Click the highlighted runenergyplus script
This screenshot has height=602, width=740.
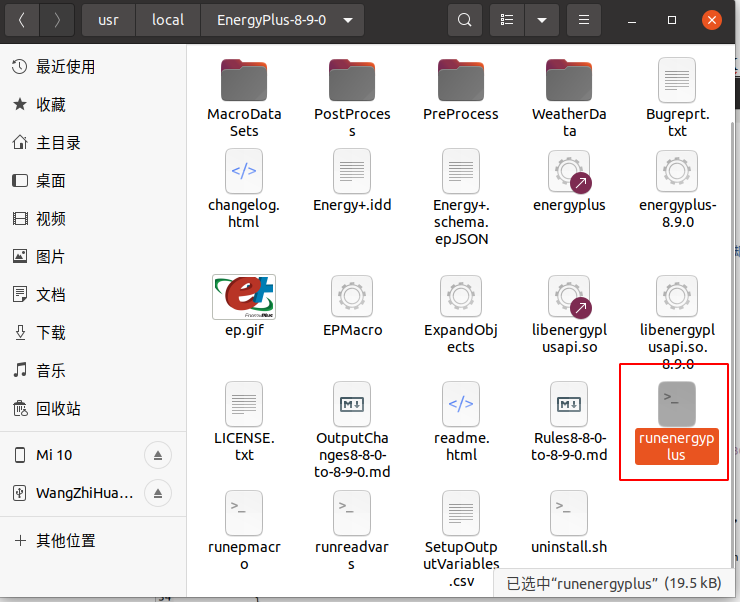tap(676, 423)
